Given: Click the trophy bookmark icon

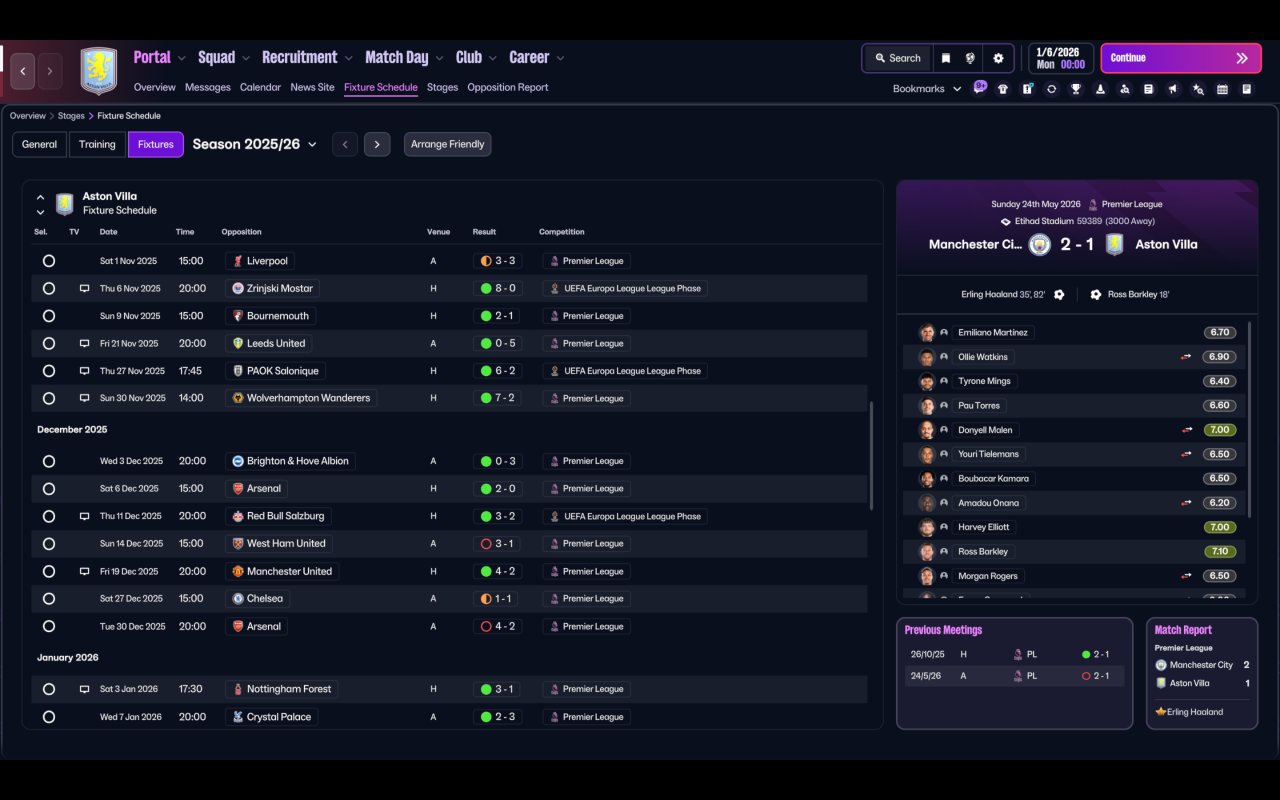Looking at the screenshot, I should pos(1076,89).
